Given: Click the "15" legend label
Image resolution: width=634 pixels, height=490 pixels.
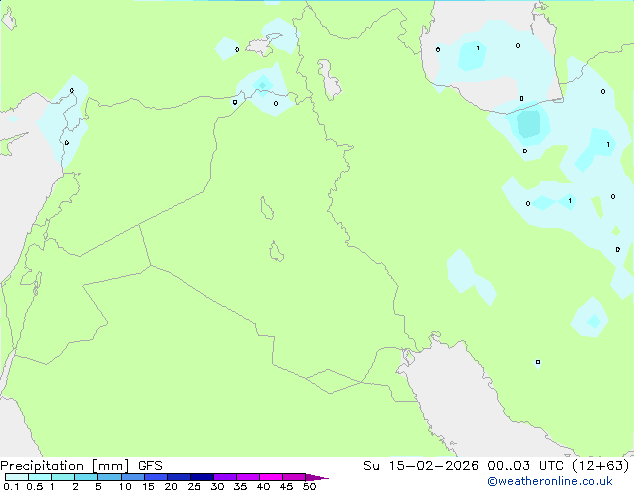Looking at the screenshot, I should (x=148, y=486).
